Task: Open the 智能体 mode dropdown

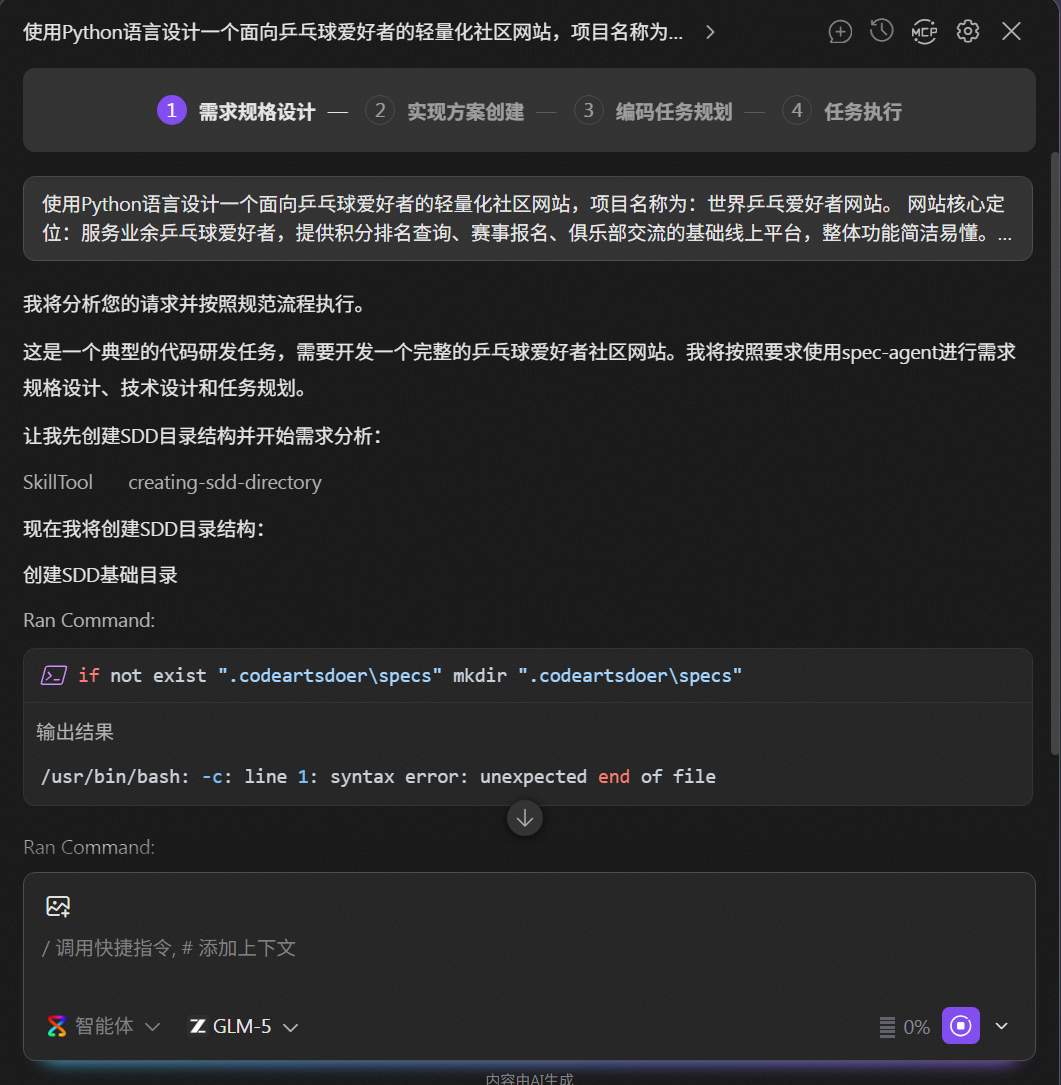Action: [x=104, y=1026]
